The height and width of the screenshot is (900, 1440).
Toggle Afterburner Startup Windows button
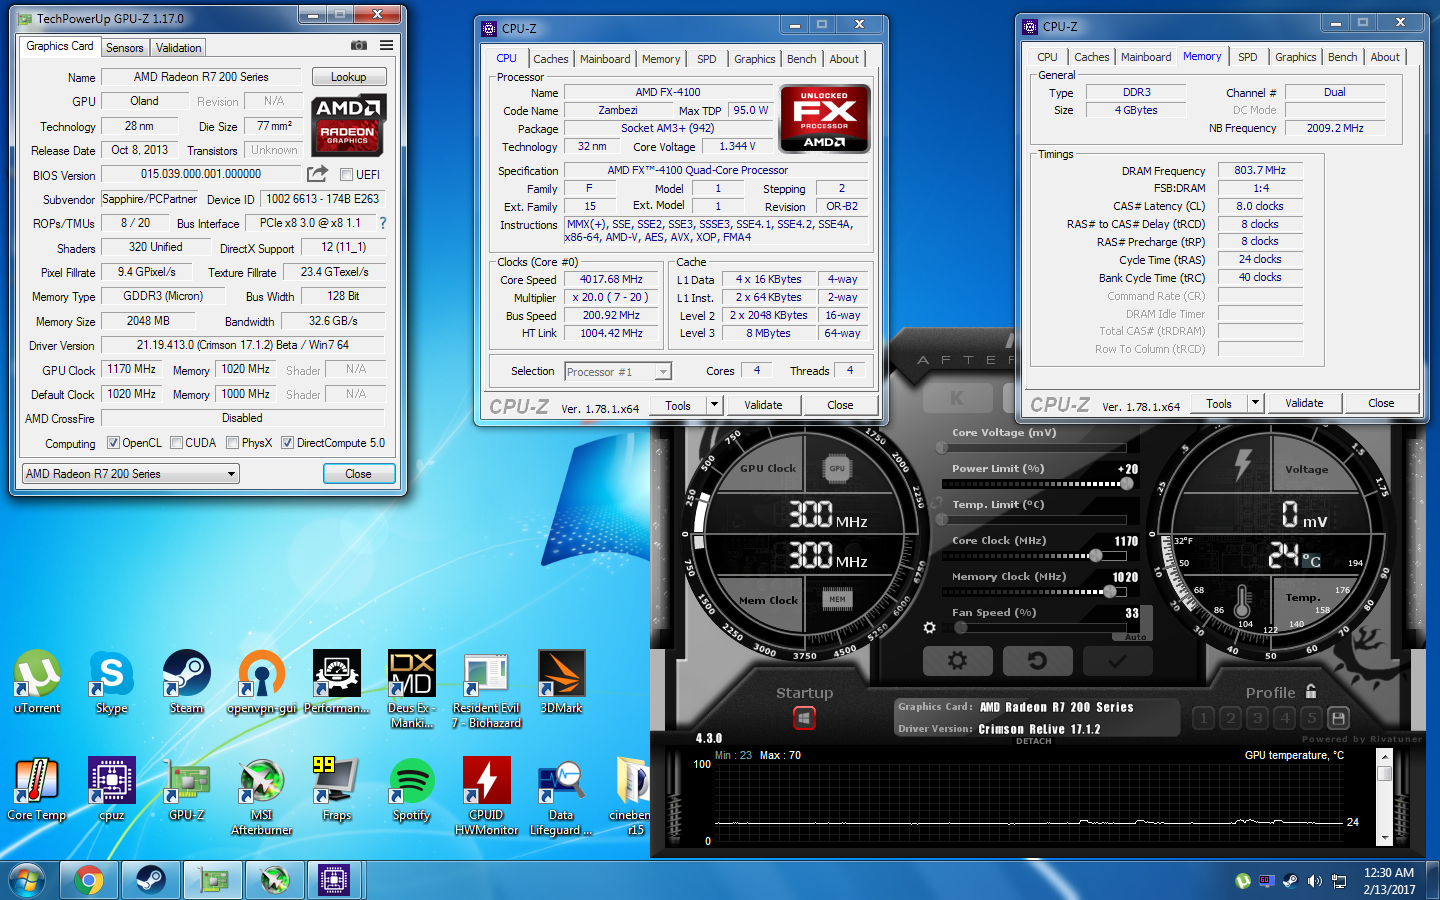(x=804, y=717)
